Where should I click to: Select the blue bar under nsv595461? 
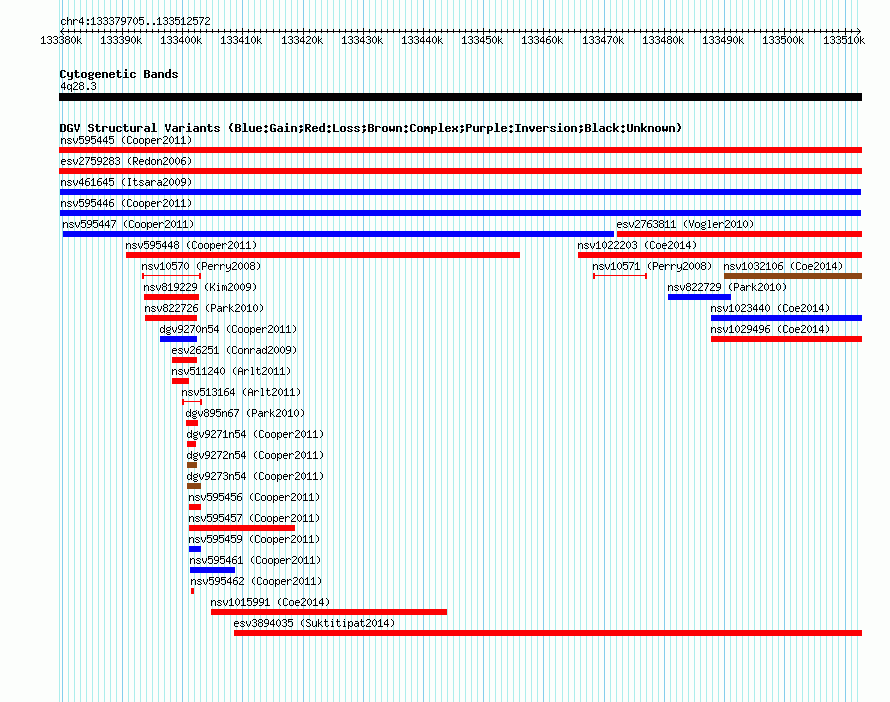(212, 570)
